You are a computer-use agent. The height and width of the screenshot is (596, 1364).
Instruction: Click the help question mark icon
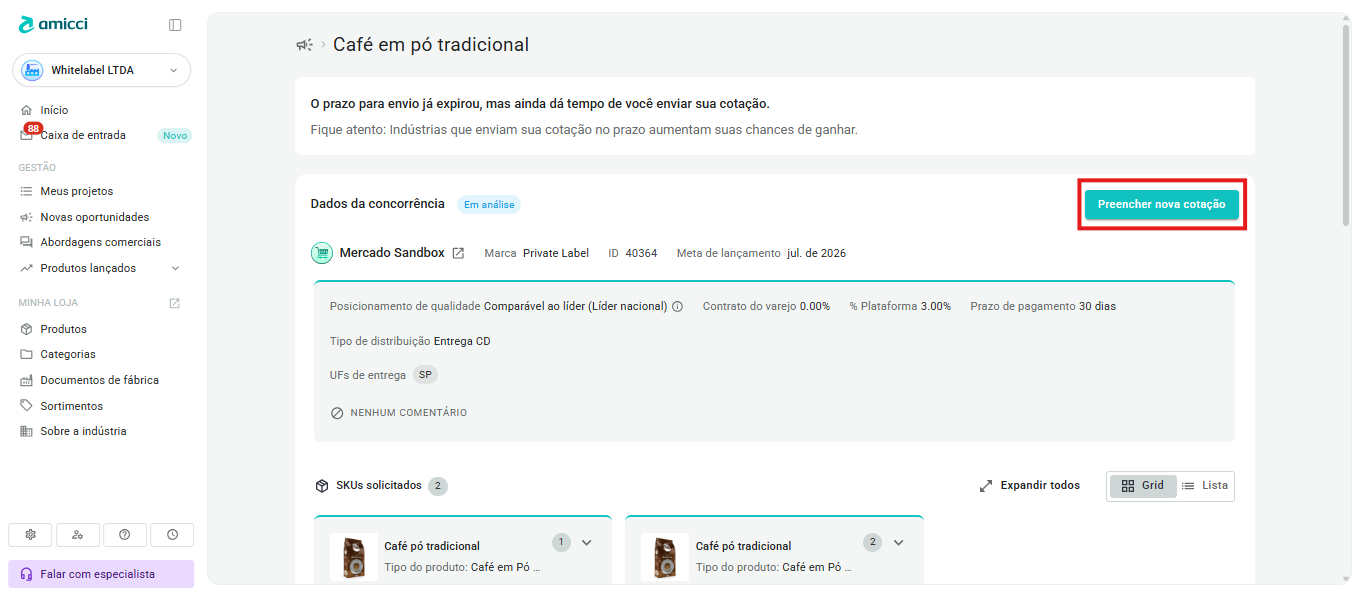(125, 535)
